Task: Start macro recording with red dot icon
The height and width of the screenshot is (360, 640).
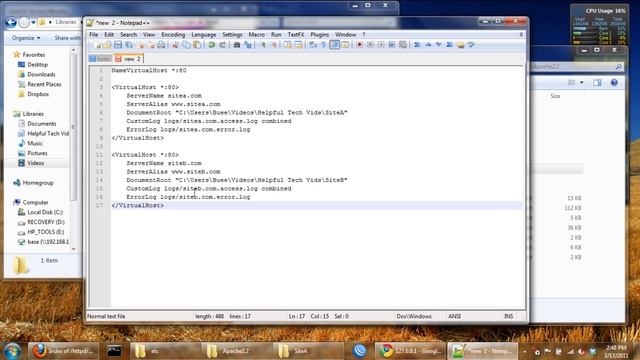Action: click(x=360, y=45)
